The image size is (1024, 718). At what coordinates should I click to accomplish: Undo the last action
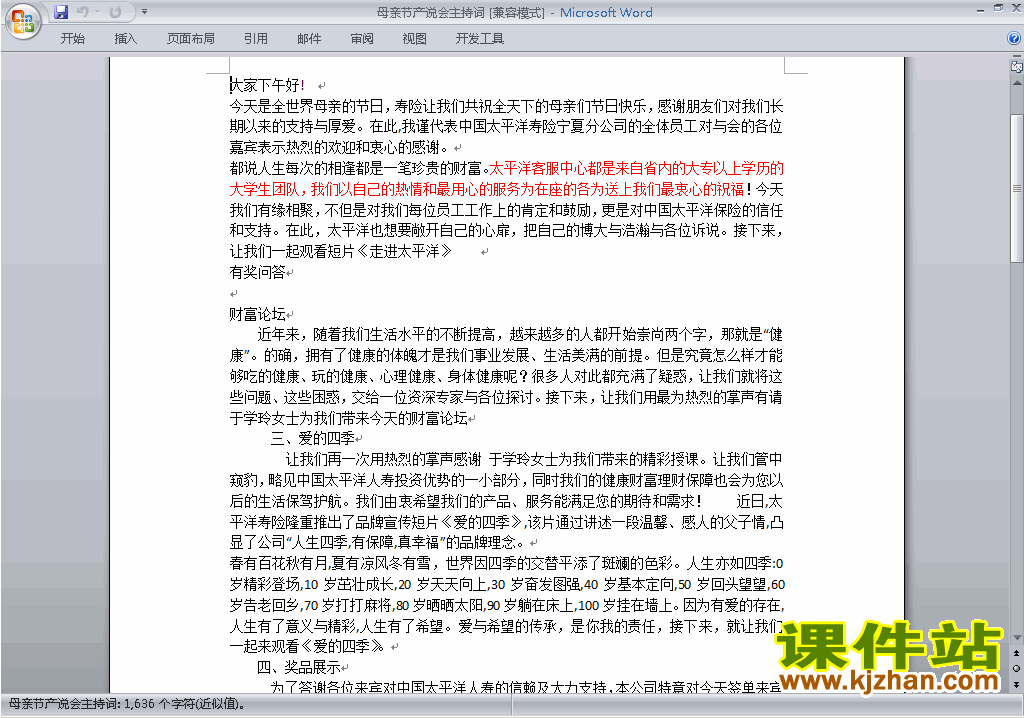pos(83,12)
